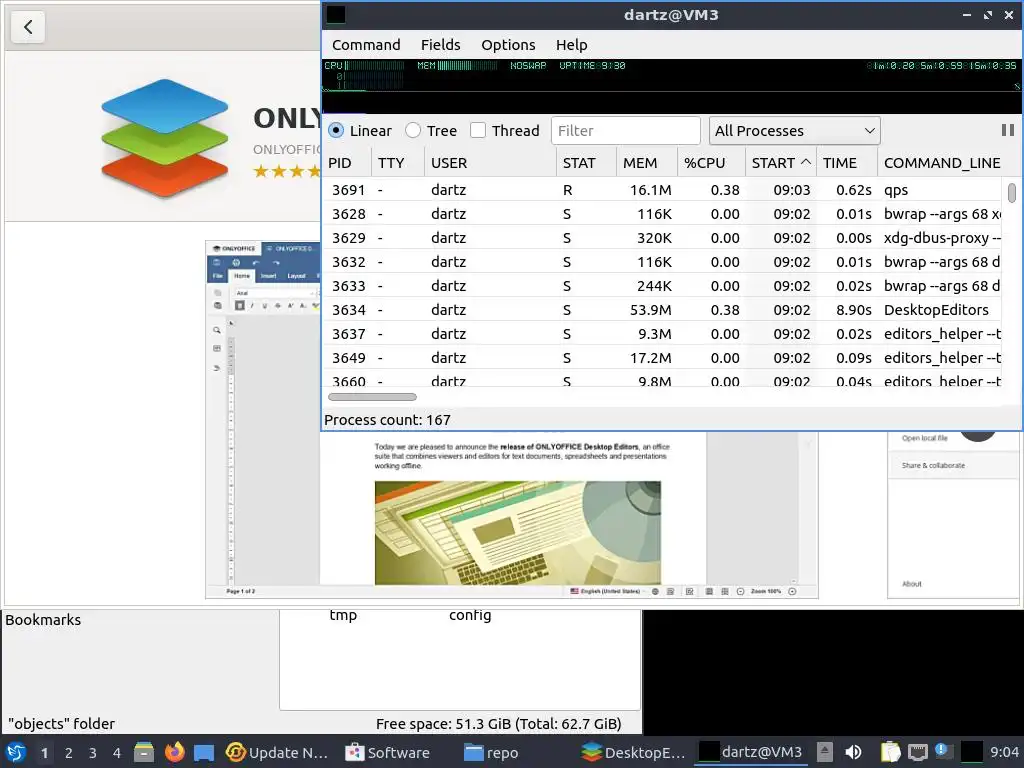
Task: Select the Linear view radio button
Action: (x=336, y=131)
